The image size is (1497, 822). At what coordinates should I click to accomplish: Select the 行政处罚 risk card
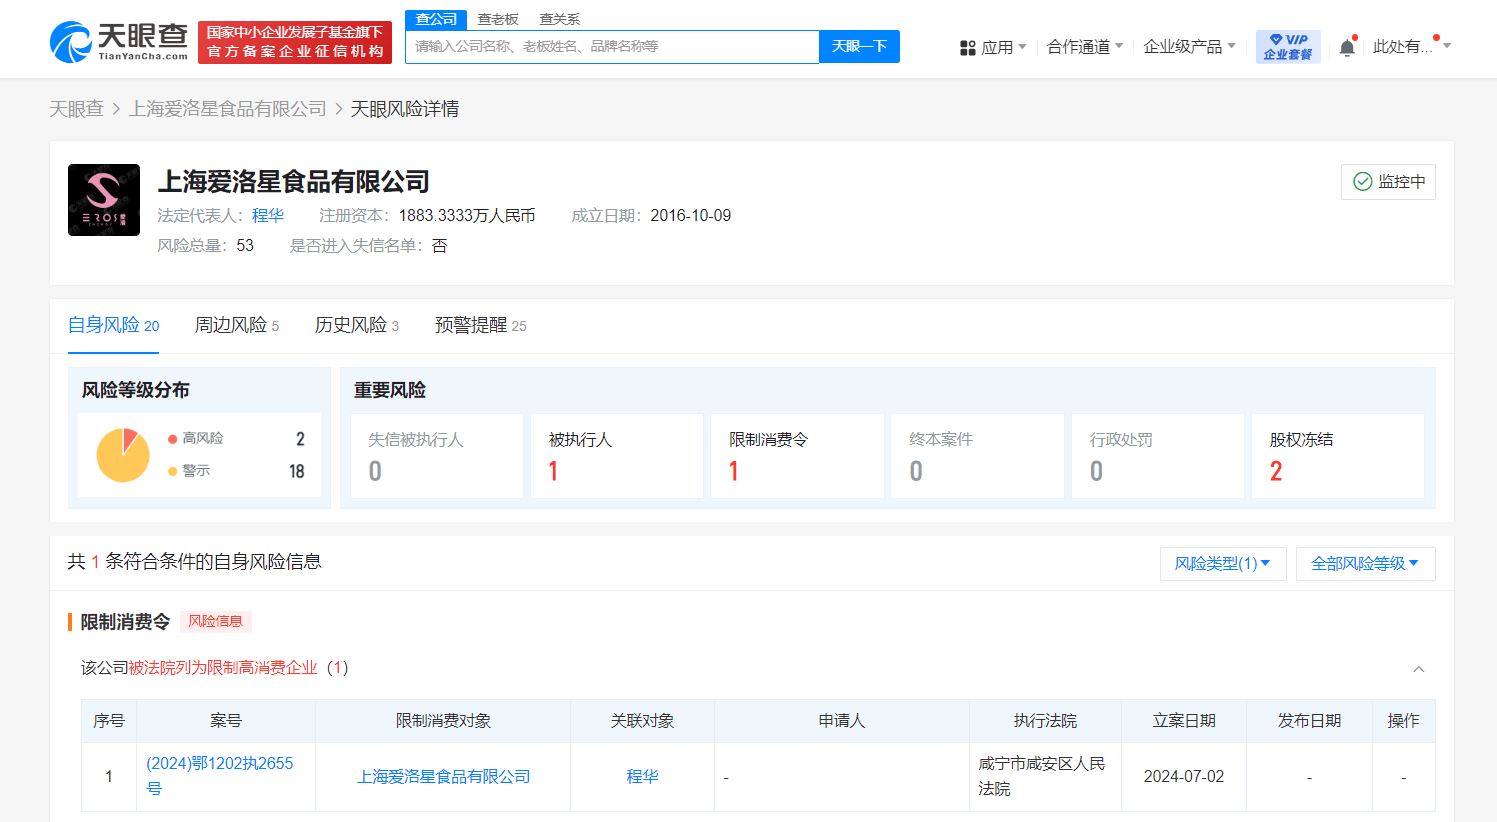point(1158,456)
